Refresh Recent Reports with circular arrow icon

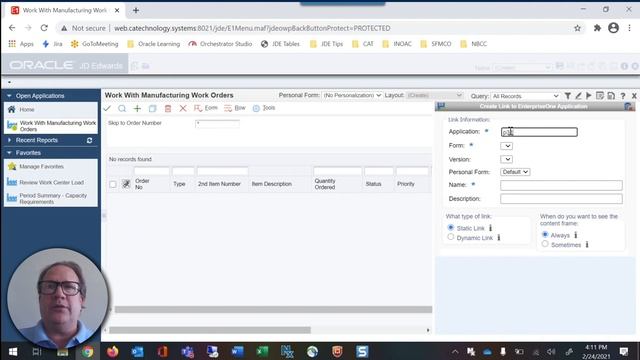pos(89,140)
